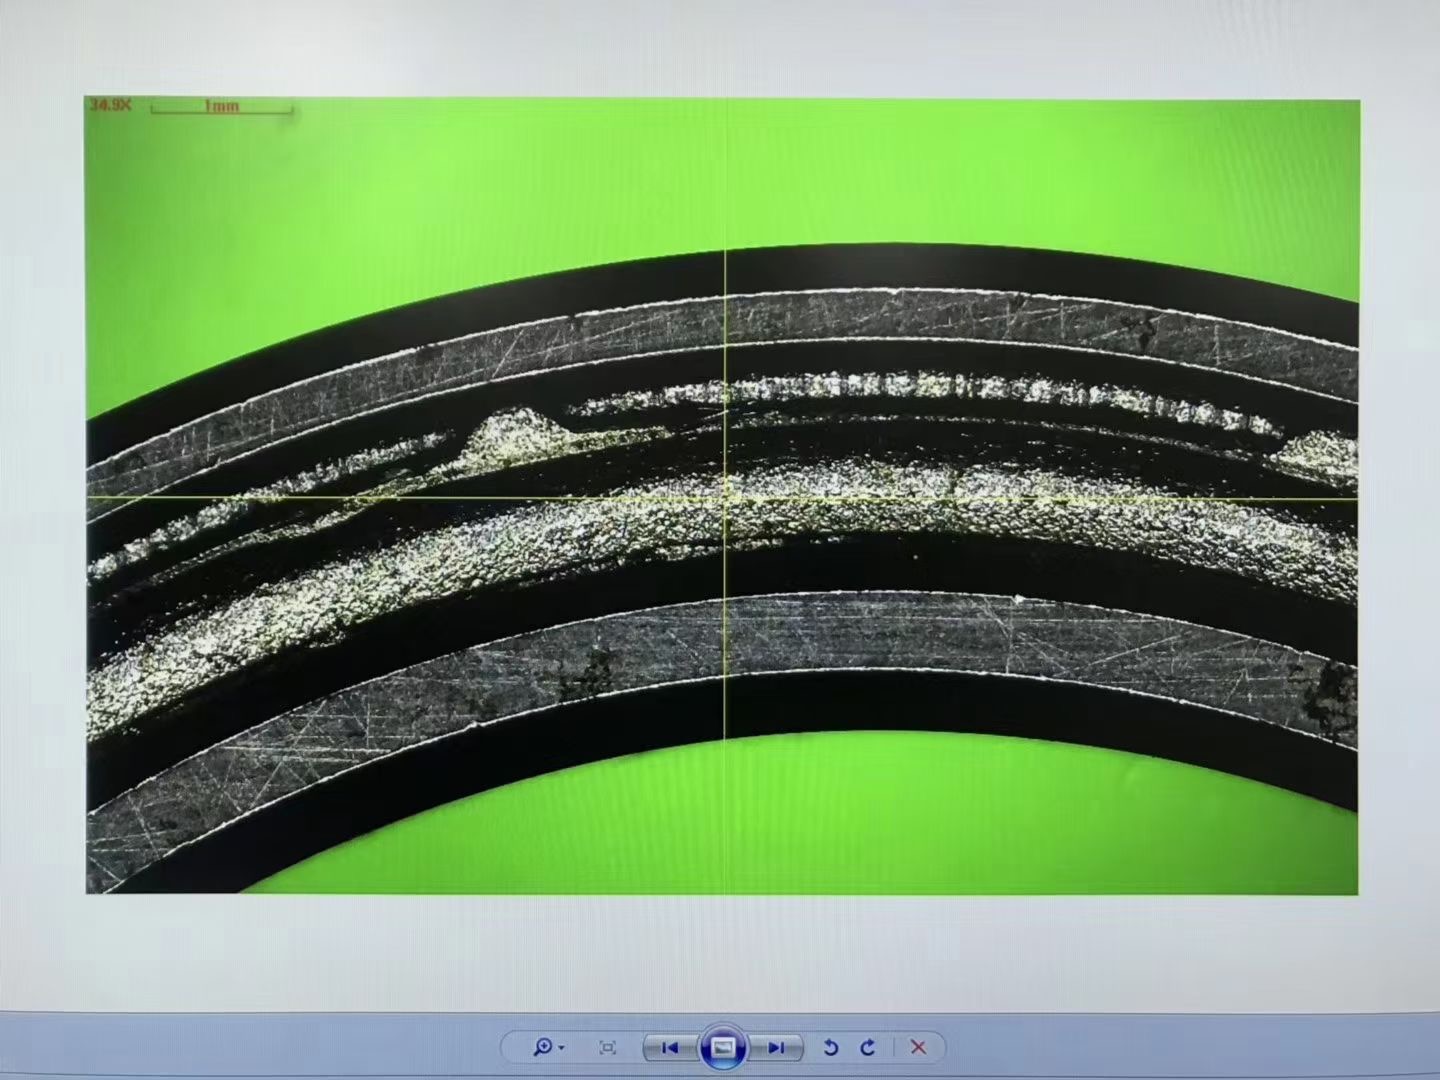Go to the next image
Viewport: 1440px width, 1080px height.
(x=776, y=1047)
